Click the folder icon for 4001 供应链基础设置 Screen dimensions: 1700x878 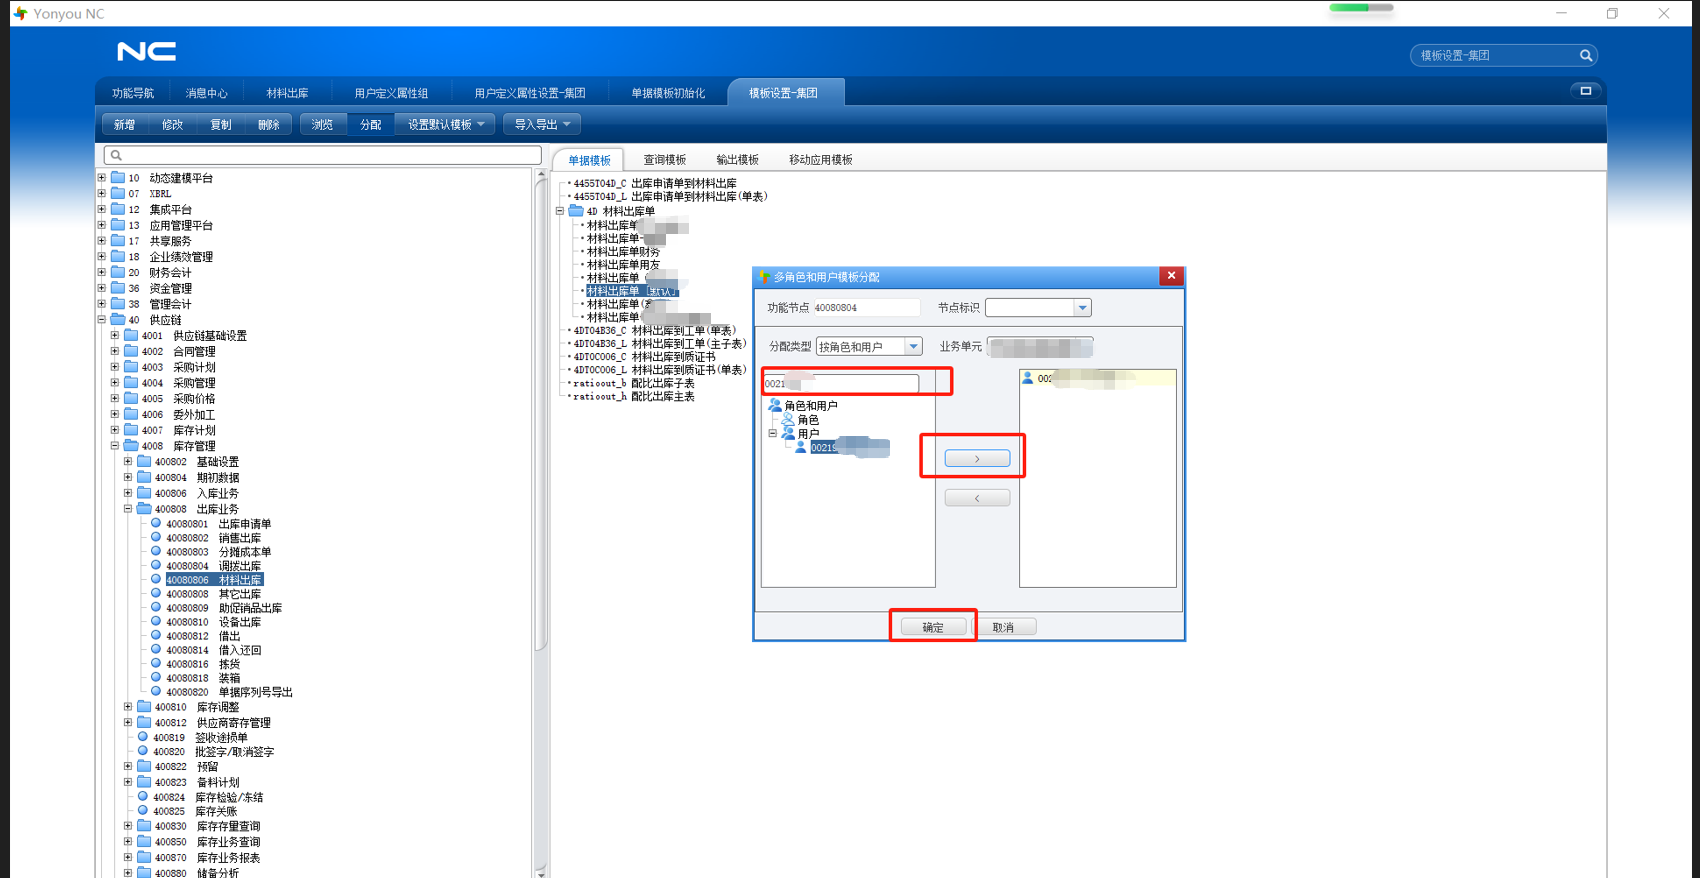click(x=131, y=336)
